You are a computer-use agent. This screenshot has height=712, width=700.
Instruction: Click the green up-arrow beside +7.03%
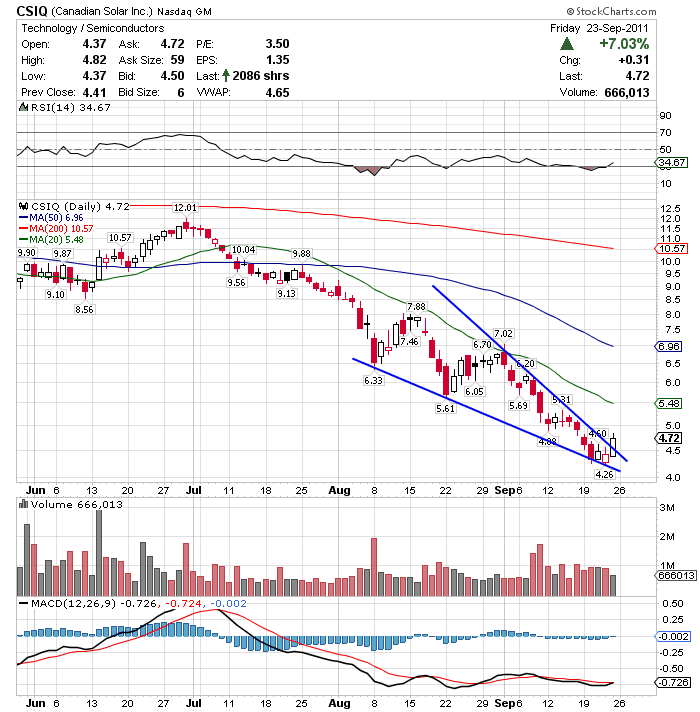(566, 44)
